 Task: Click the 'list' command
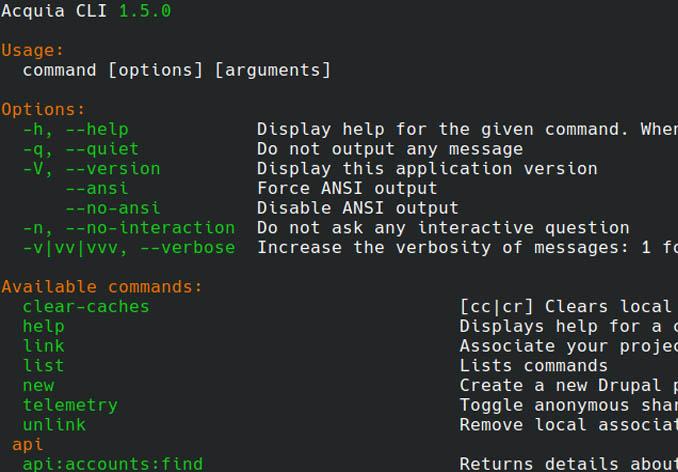click(44, 366)
